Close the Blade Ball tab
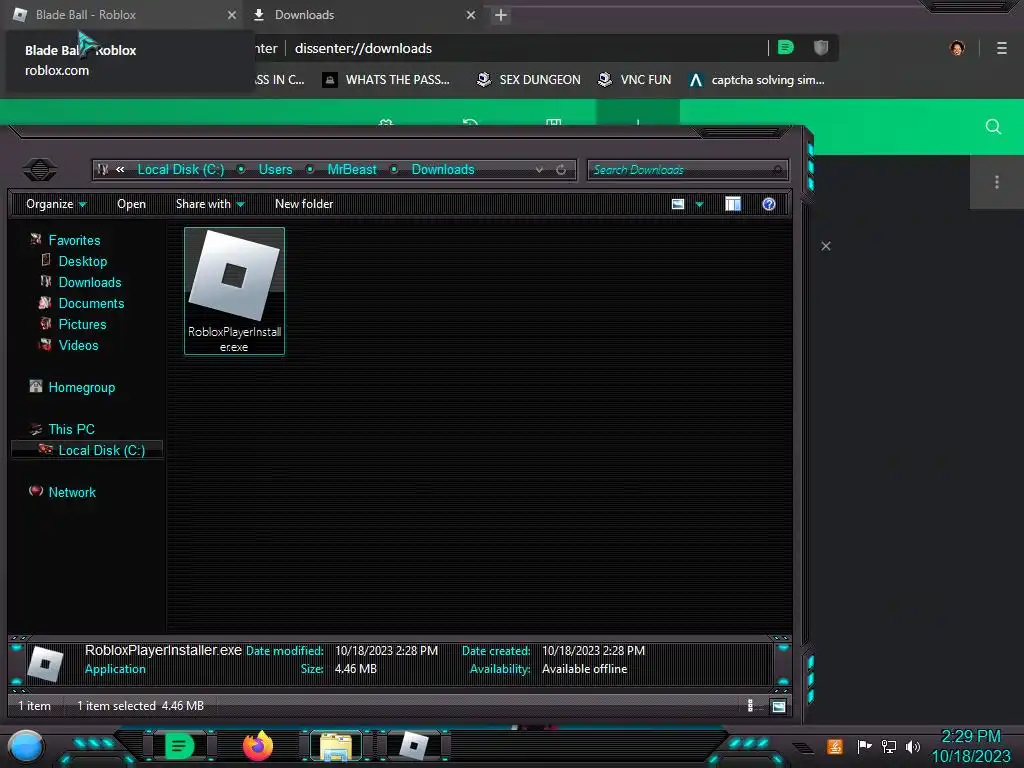 point(232,14)
